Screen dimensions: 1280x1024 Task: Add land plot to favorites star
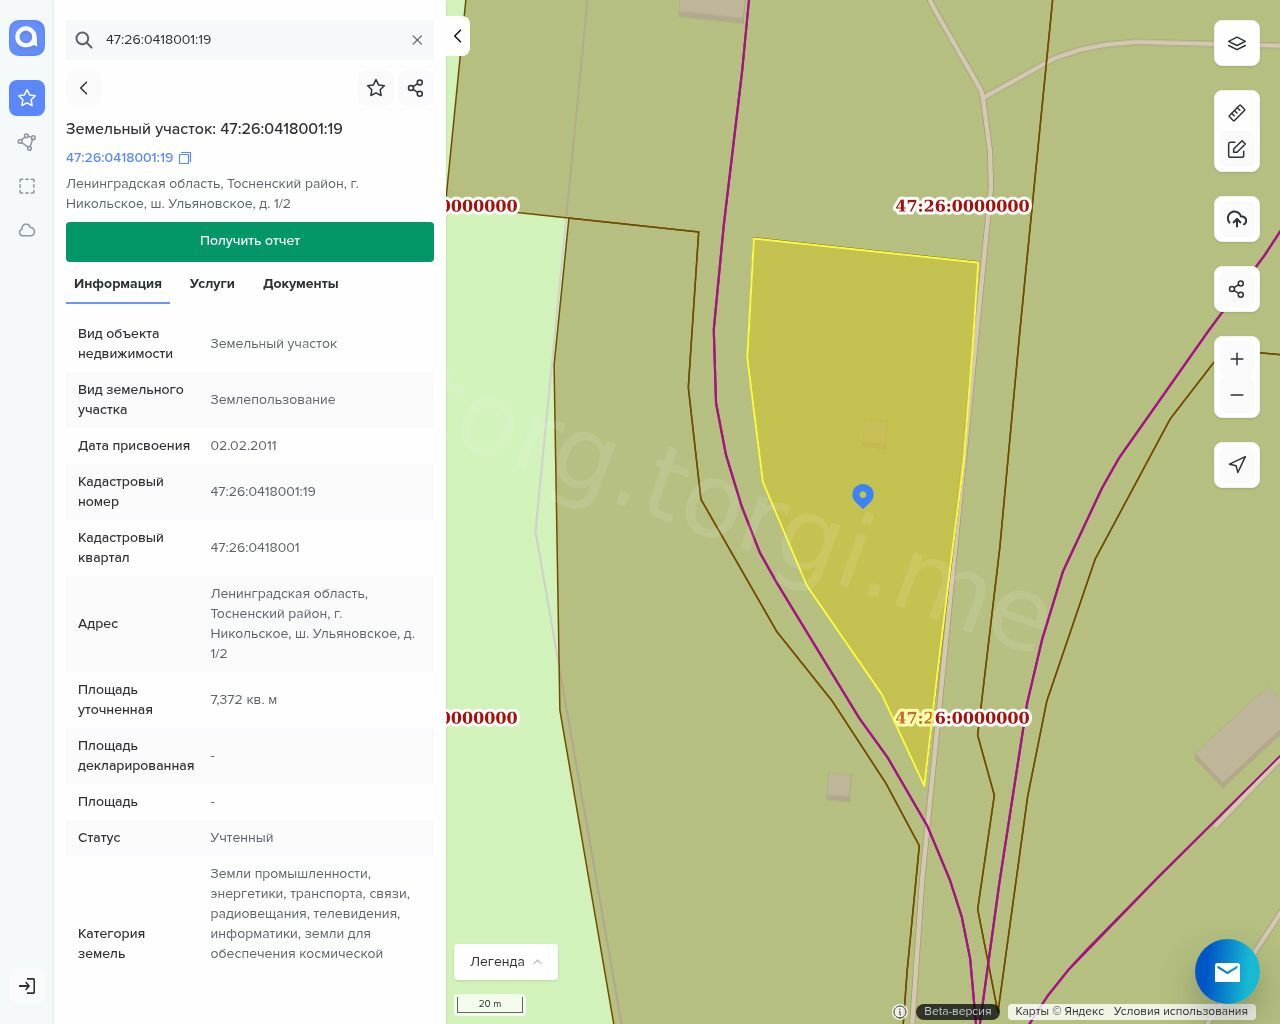(376, 88)
